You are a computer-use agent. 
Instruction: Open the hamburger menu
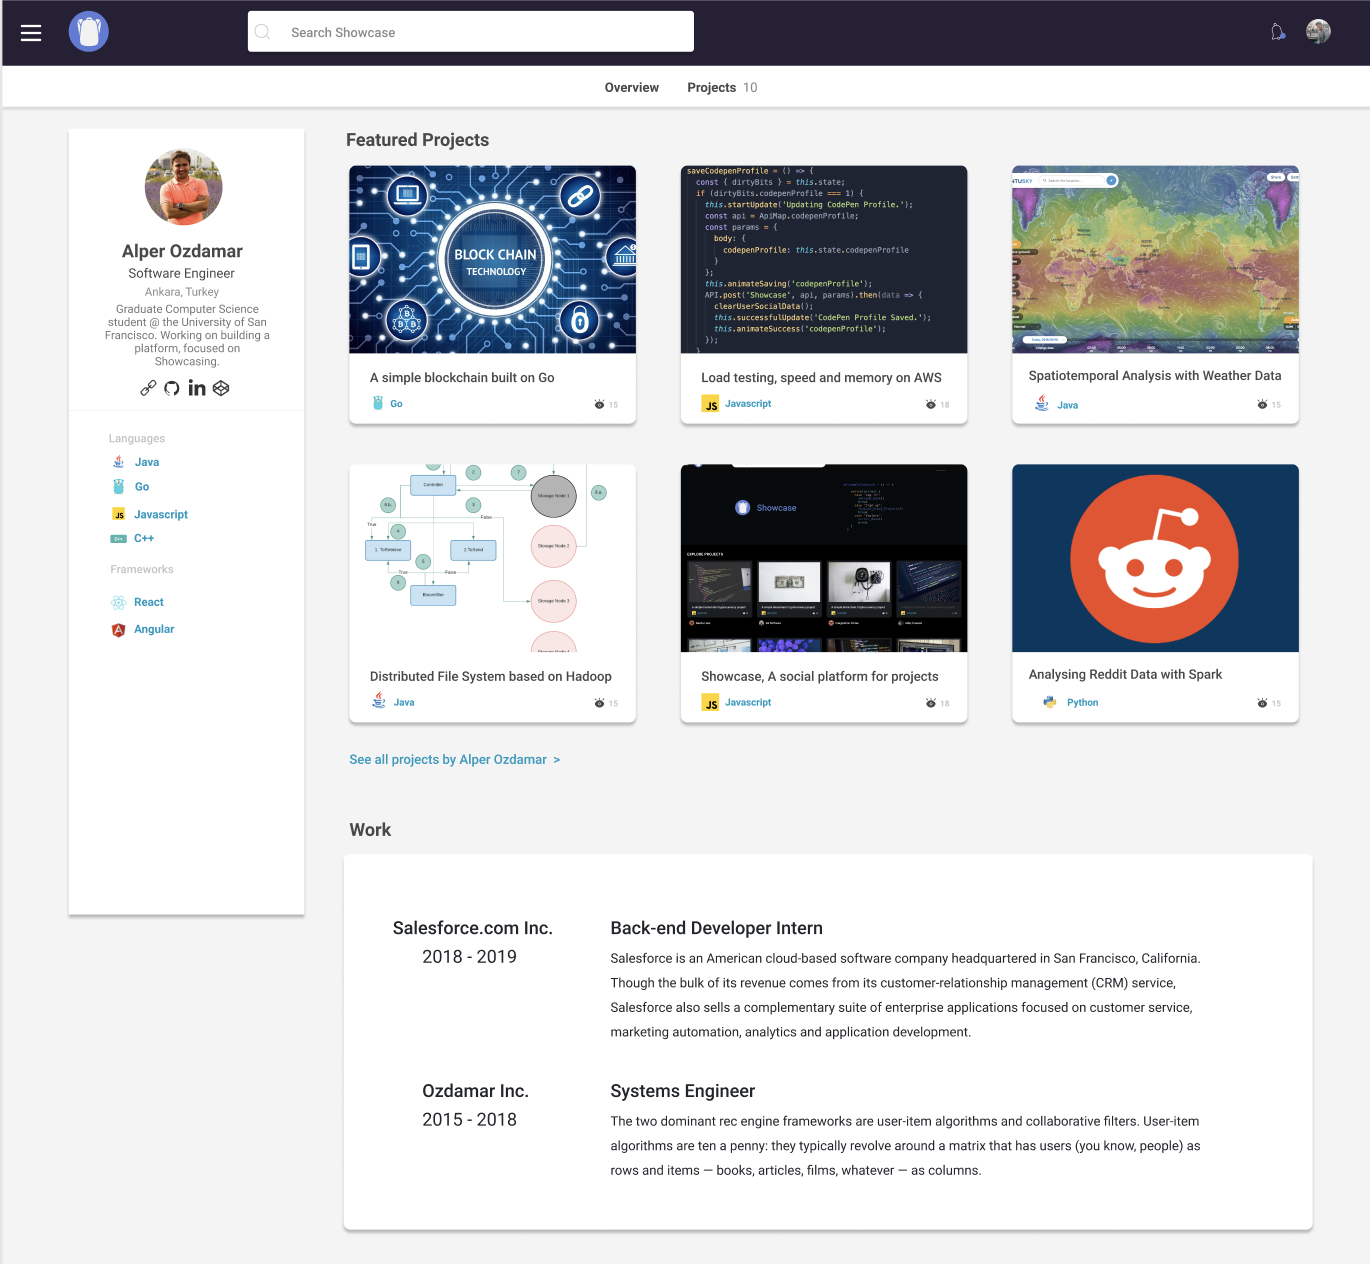(x=31, y=33)
